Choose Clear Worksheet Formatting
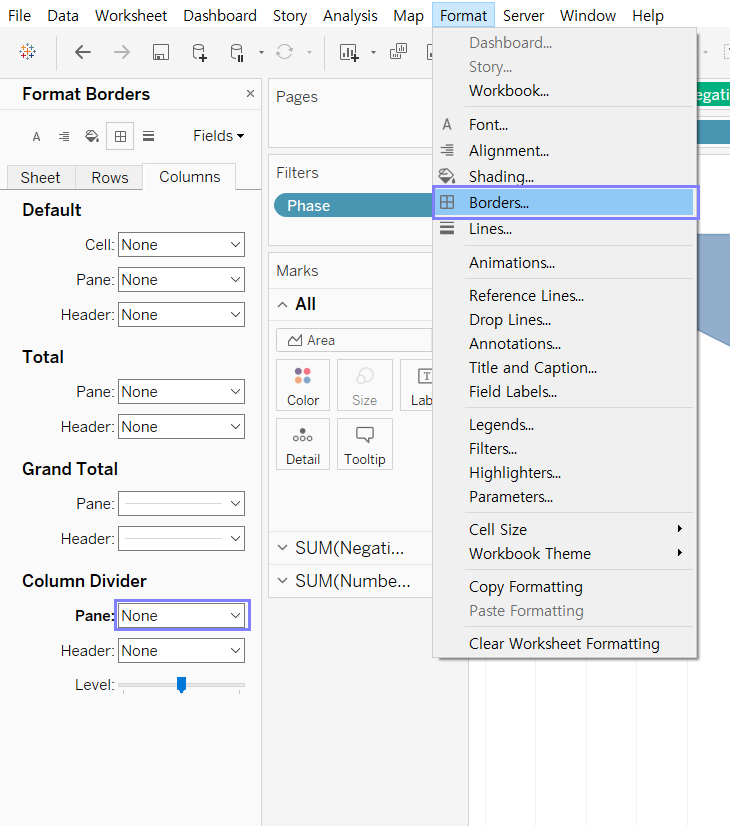Screen dimensions: 730x826 tap(566, 644)
